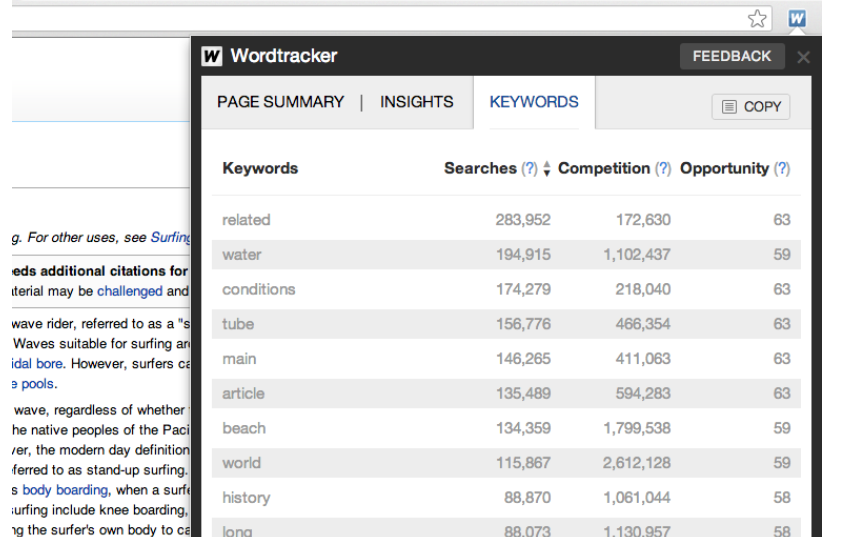Click the Wordtracker extension icon in browser toolbar
849x537 pixels.
tap(796, 18)
